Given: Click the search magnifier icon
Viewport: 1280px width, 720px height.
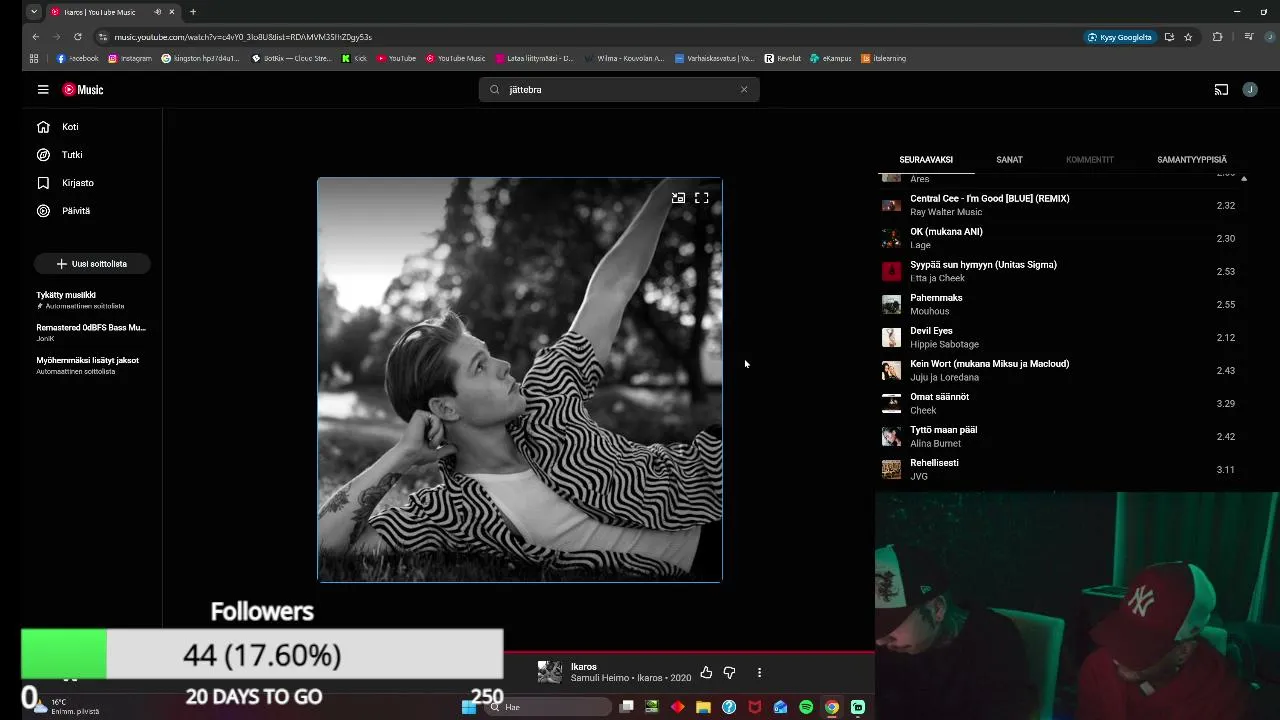Looking at the screenshot, I should click(494, 89).
